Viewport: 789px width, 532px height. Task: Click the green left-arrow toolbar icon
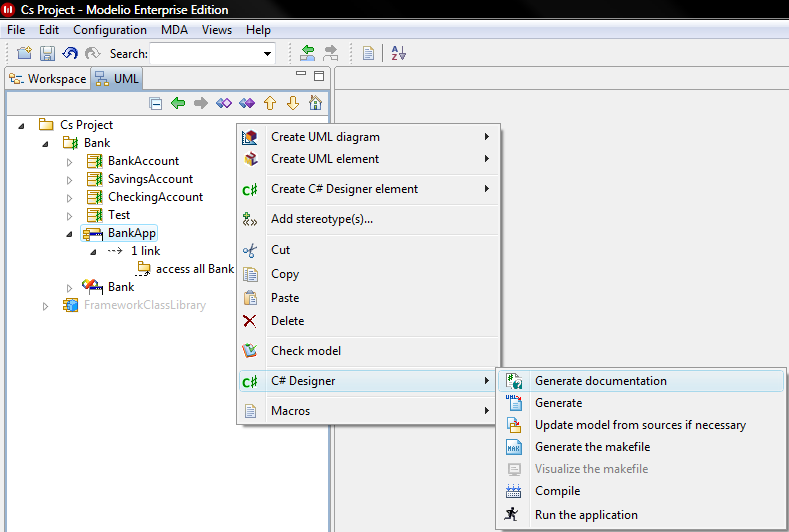click(307, 53)
